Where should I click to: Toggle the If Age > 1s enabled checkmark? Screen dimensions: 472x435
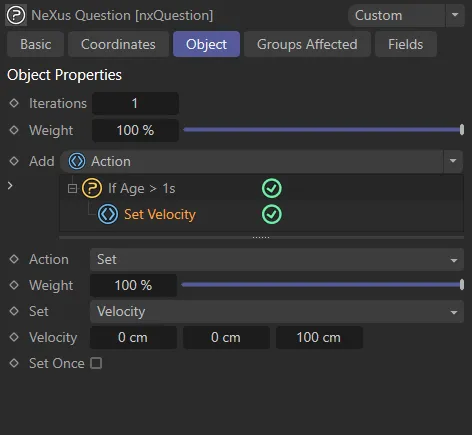272,188
